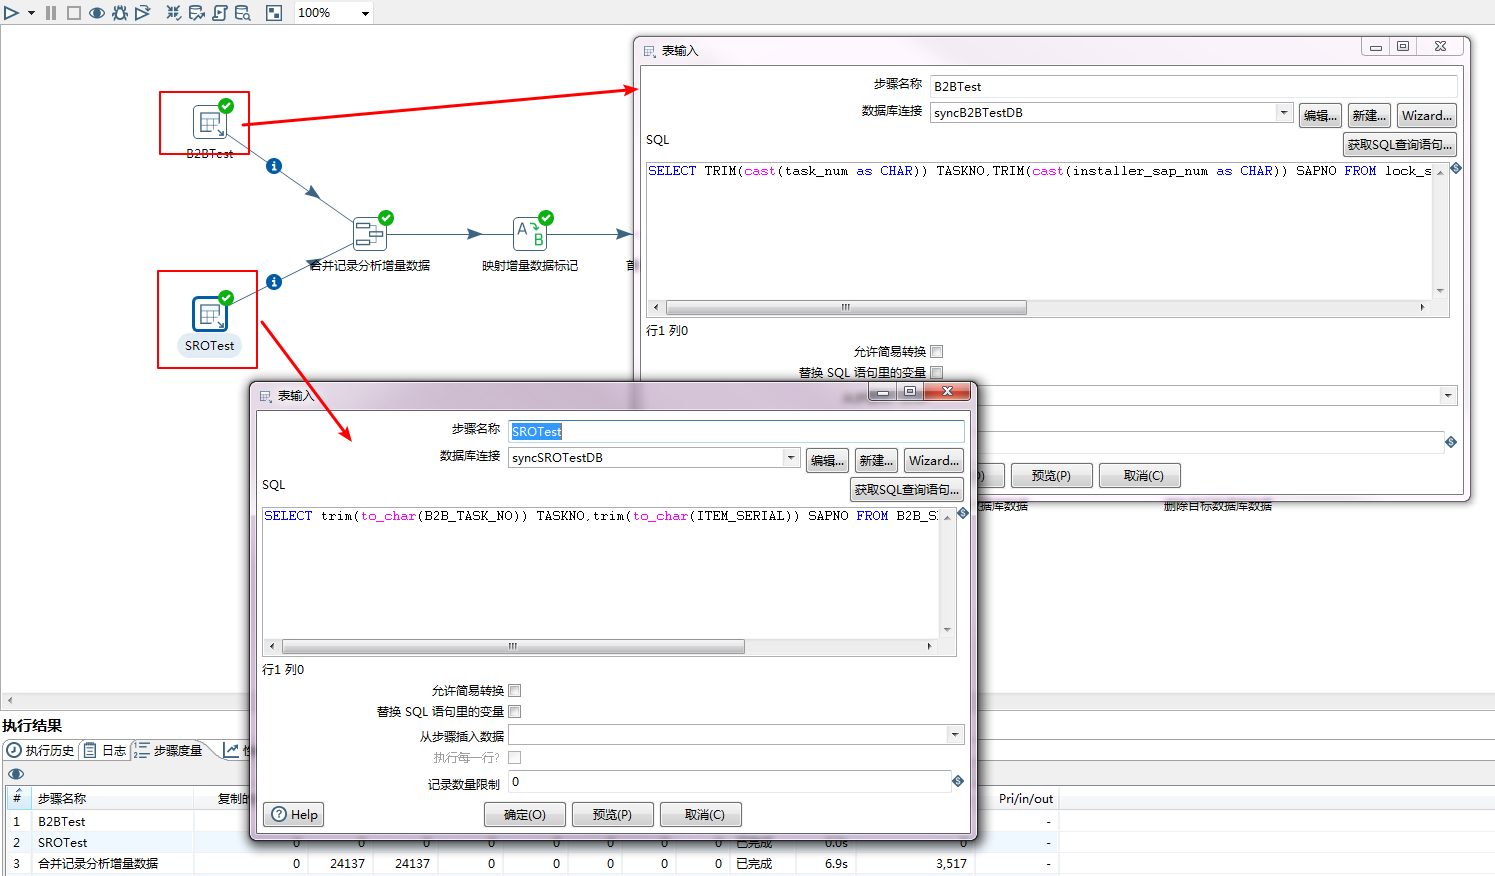Select the 映射增量数据标记 value mapper step icon
Viewport: 1495px width, 876px height.
530,234
